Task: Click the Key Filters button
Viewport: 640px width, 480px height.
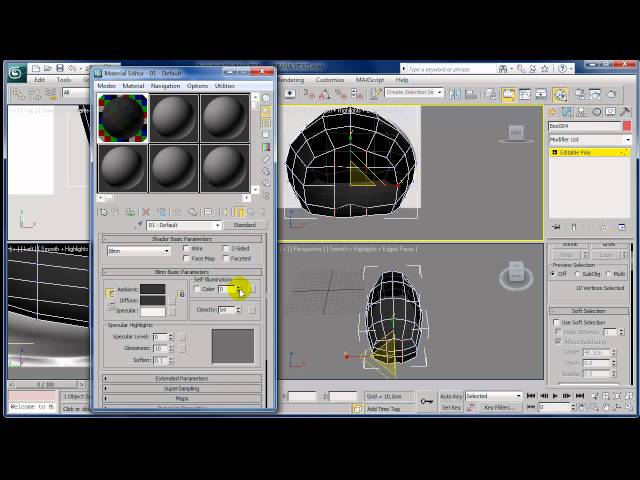Action: pos(499,407)
